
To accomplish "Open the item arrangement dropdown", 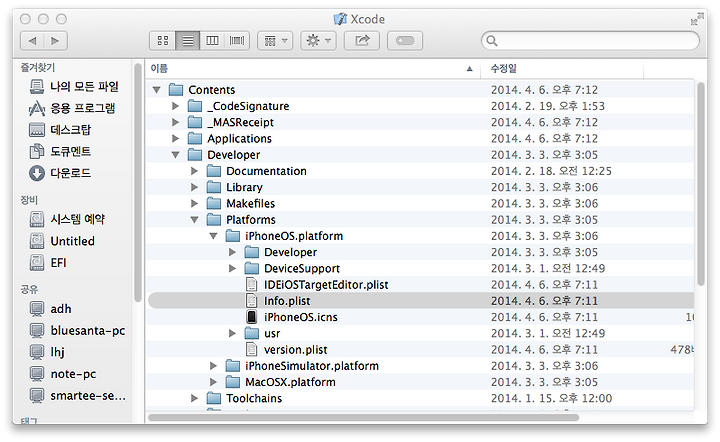I will 275,41.
